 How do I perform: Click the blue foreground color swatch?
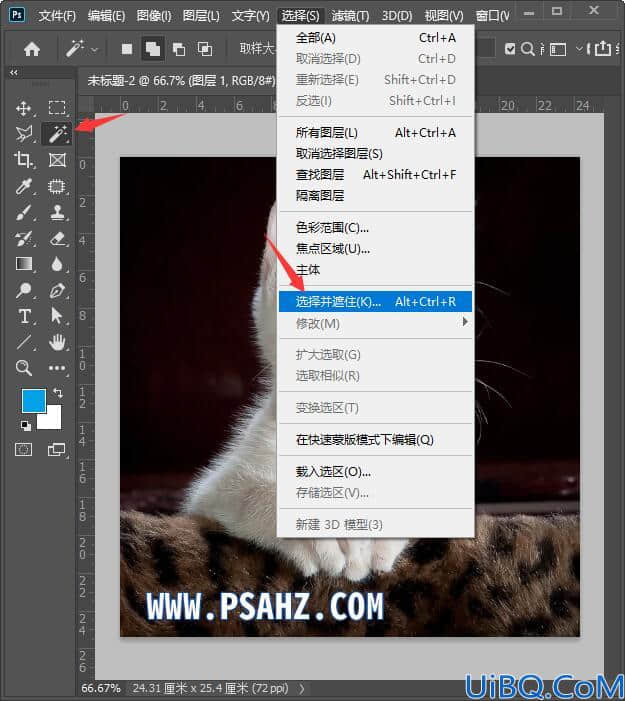pyautogui.click(x=32, y=399)
